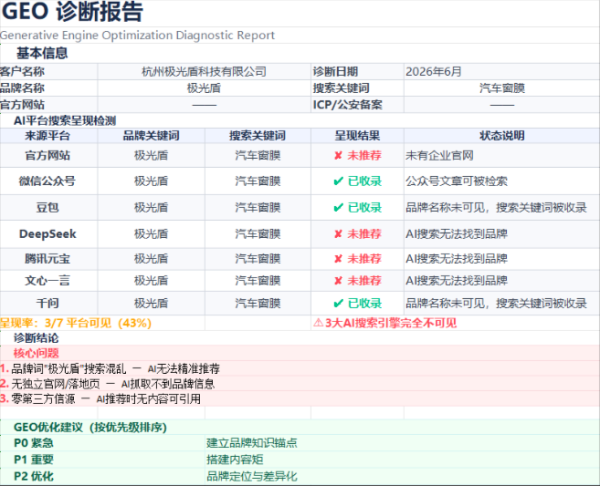
Task: Select the "文心一言" platform cell
Action: (x=47, y=281)
